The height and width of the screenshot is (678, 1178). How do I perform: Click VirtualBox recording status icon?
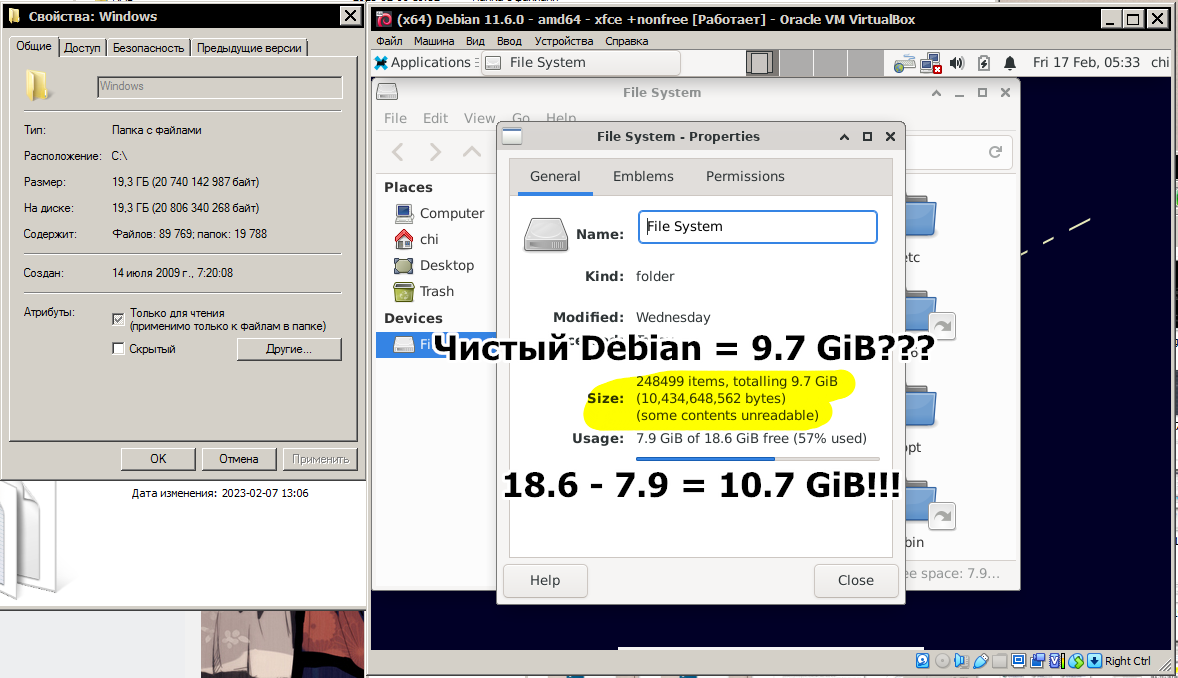[x=1038, y=661]
